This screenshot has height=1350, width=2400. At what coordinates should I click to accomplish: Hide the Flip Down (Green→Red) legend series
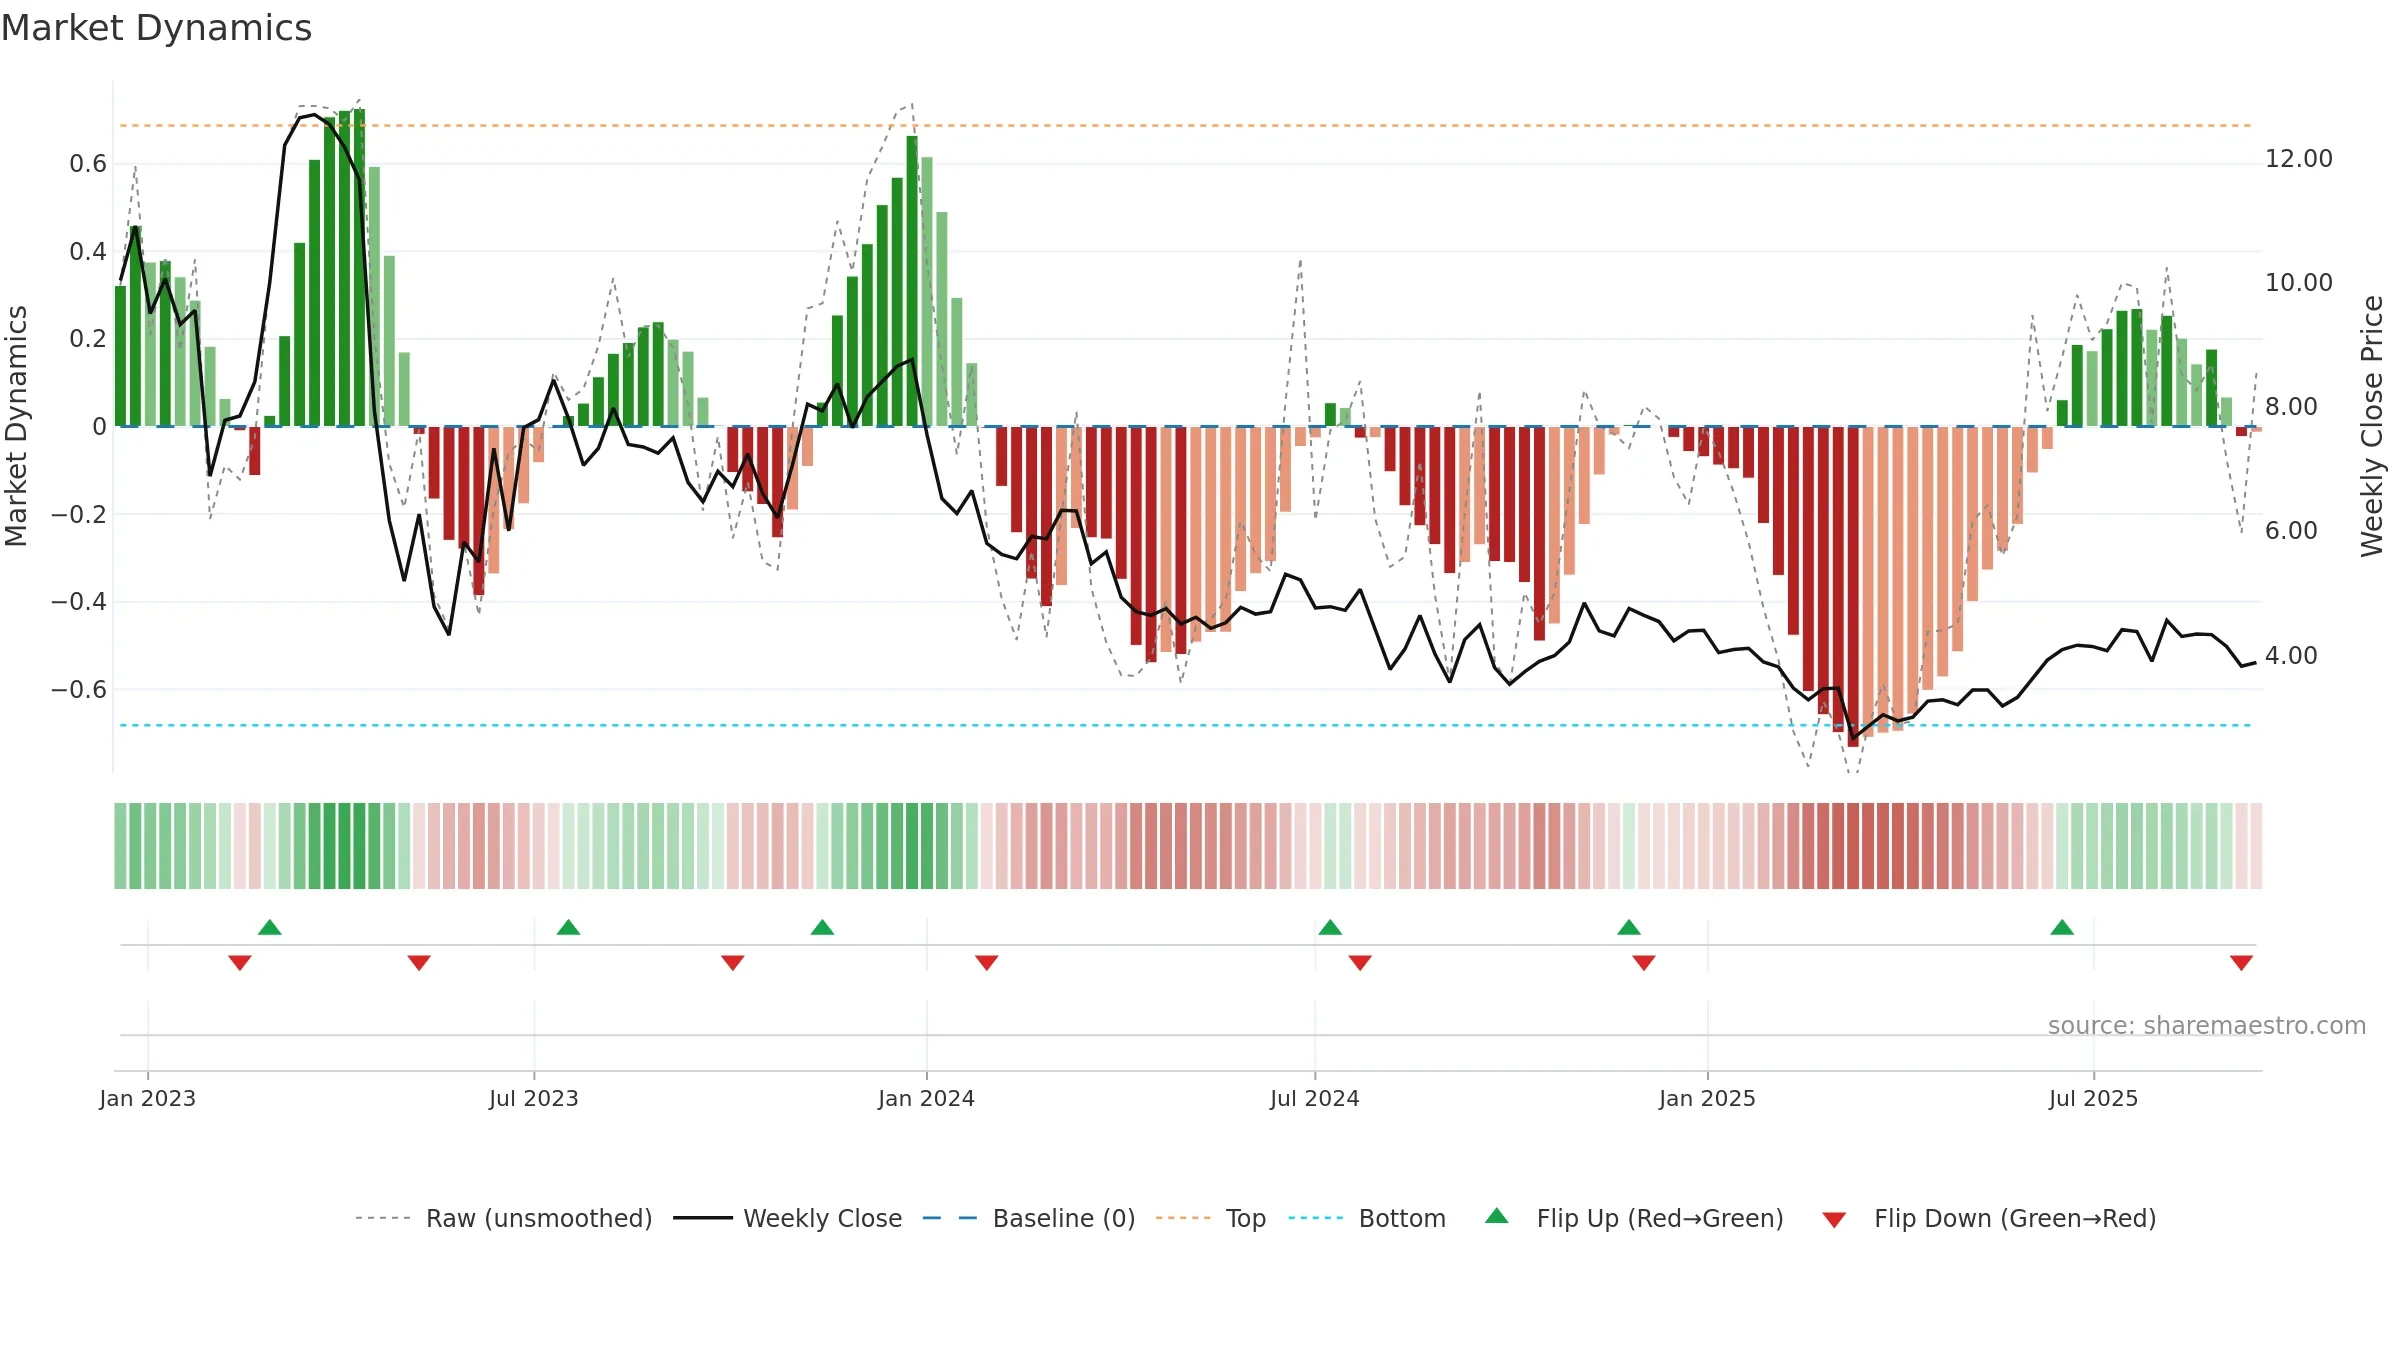click(1988, 1218)
